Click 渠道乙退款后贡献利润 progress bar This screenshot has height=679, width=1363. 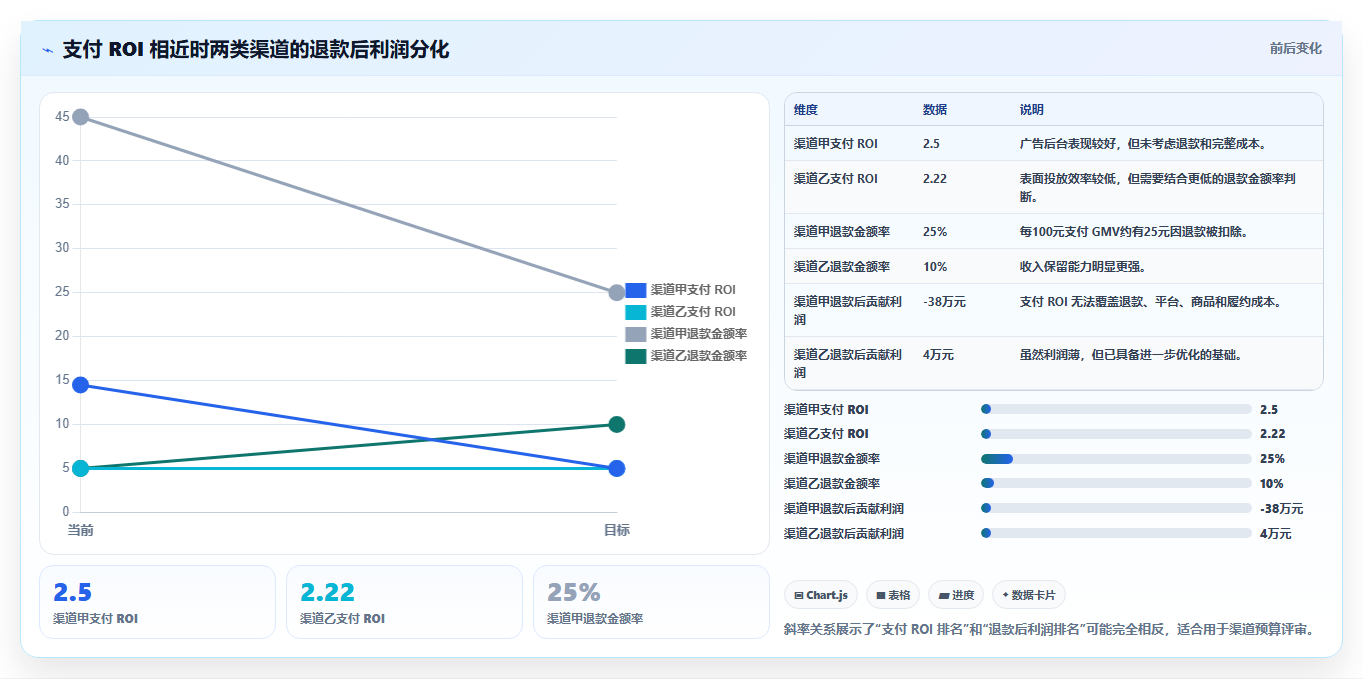coord(1116,533)
